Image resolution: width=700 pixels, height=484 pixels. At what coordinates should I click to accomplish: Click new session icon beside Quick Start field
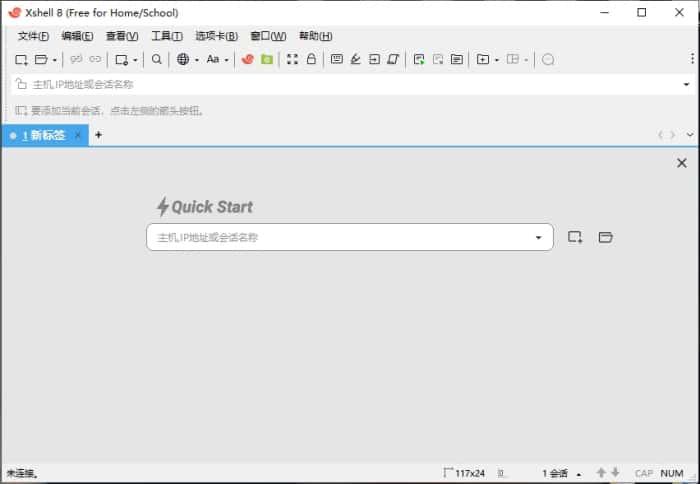[x=575, y=237]
